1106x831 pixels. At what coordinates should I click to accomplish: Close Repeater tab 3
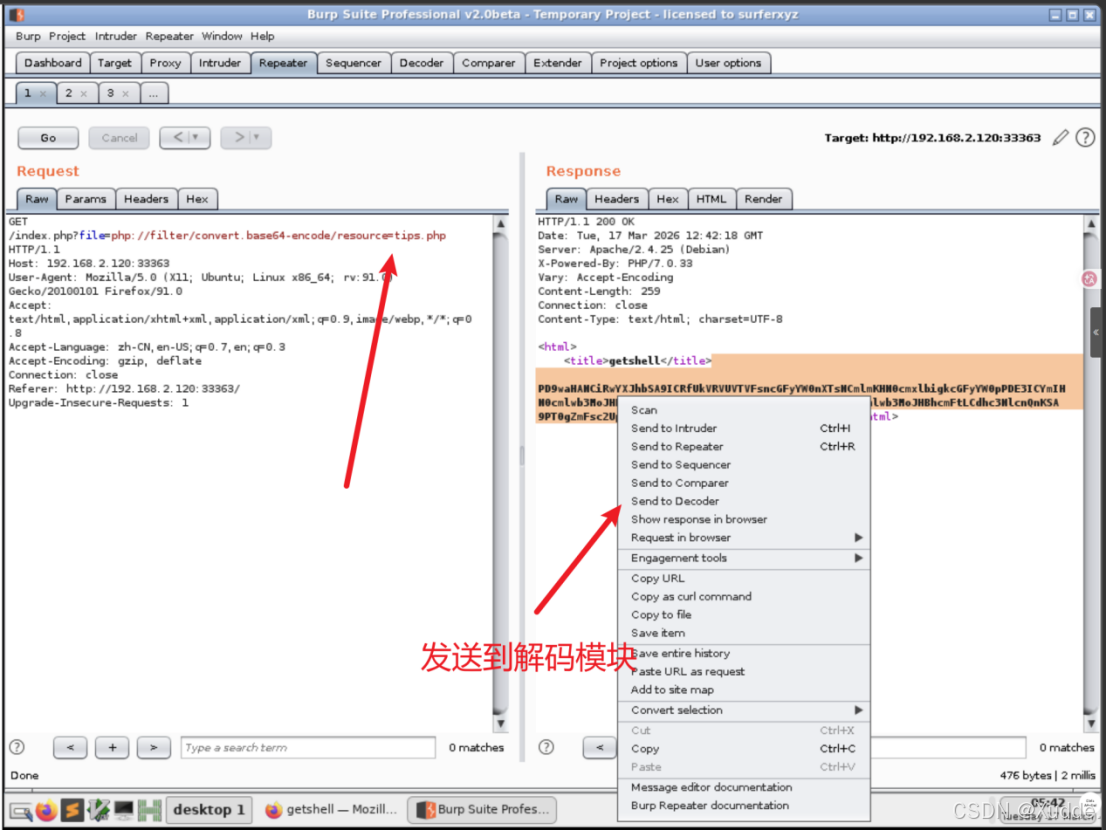point(126,93)
